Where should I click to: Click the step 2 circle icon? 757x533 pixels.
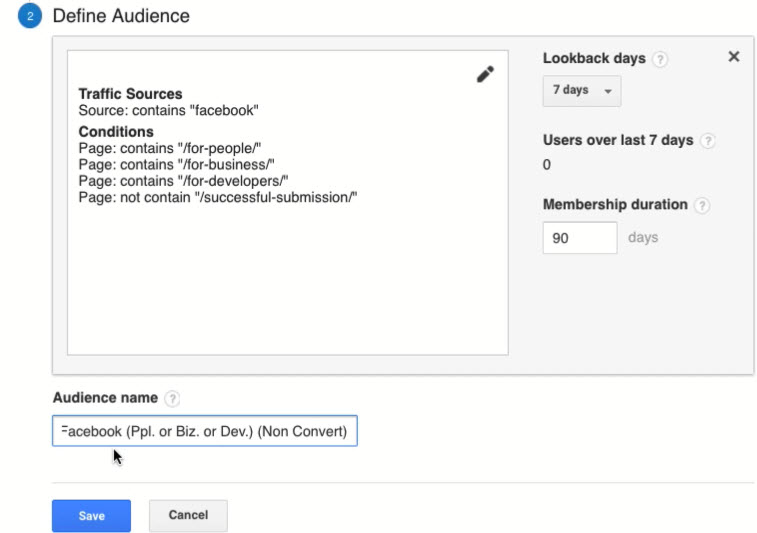[x=30, y=16]
